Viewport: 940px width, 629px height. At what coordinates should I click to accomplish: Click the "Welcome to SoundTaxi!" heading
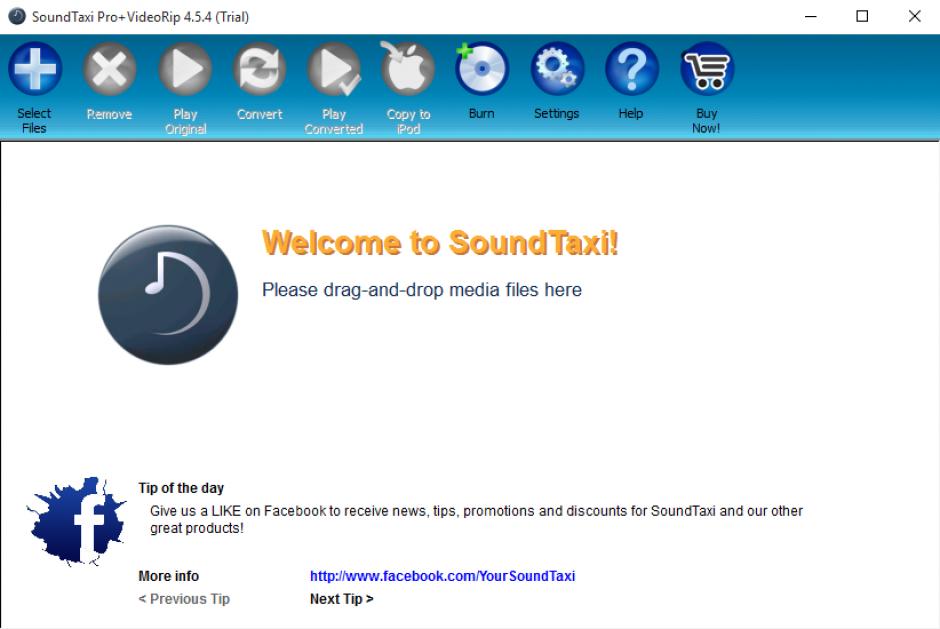click(x=440, y=243)
